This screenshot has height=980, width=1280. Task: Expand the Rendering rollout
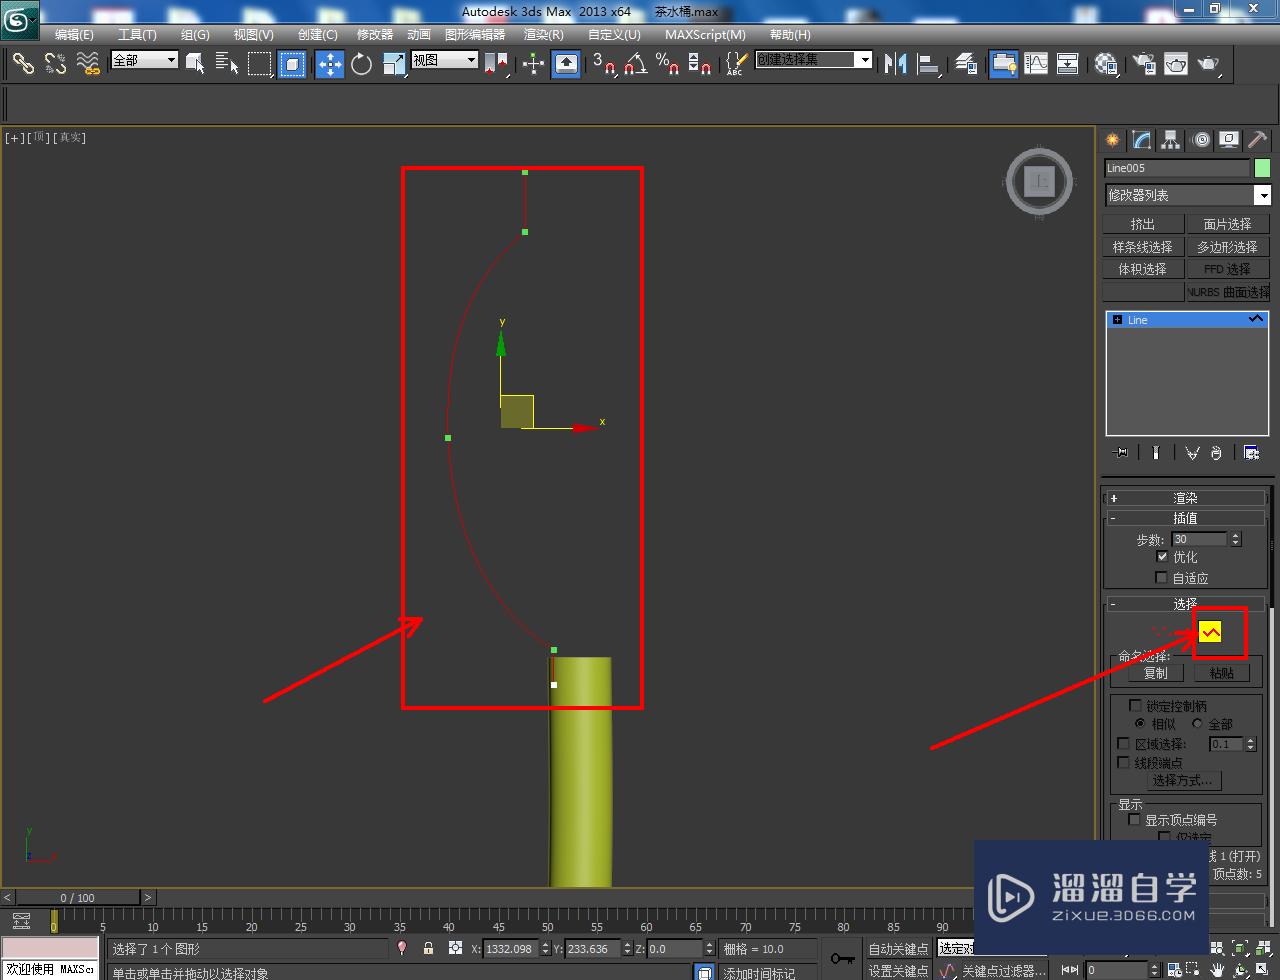[1185, 498]
